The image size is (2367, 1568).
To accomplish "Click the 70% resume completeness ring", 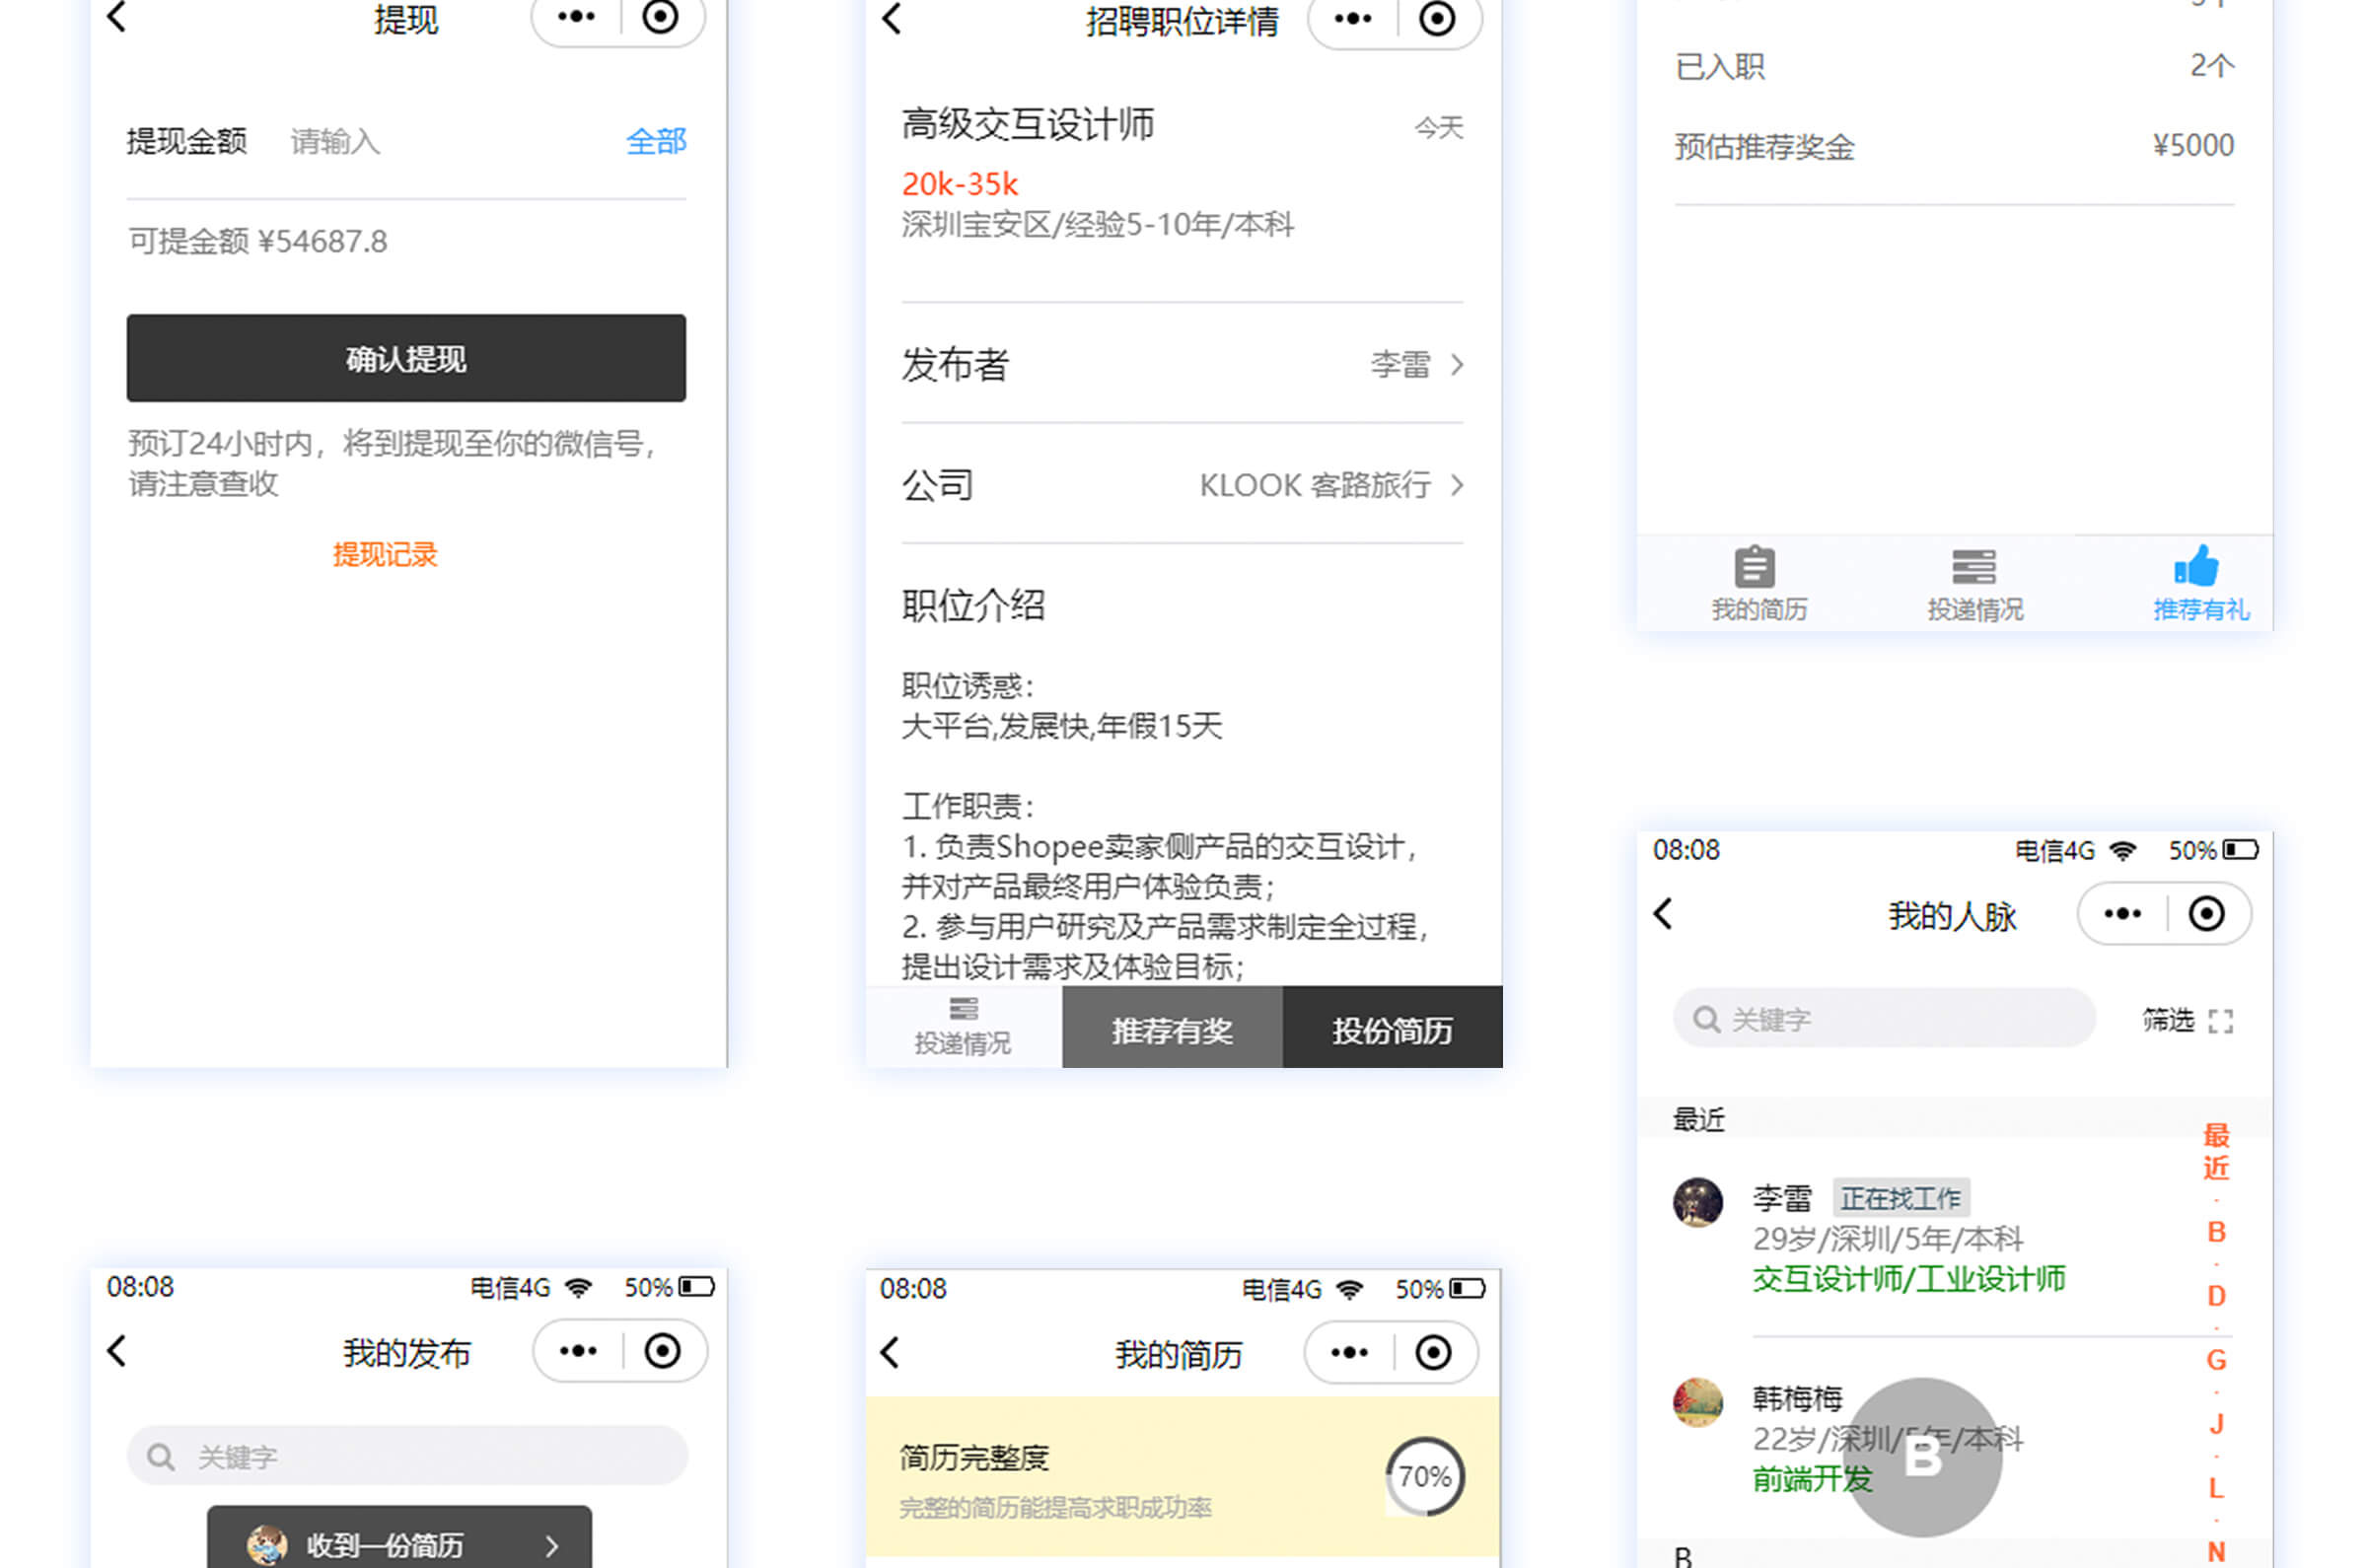I will 1424,1477.
